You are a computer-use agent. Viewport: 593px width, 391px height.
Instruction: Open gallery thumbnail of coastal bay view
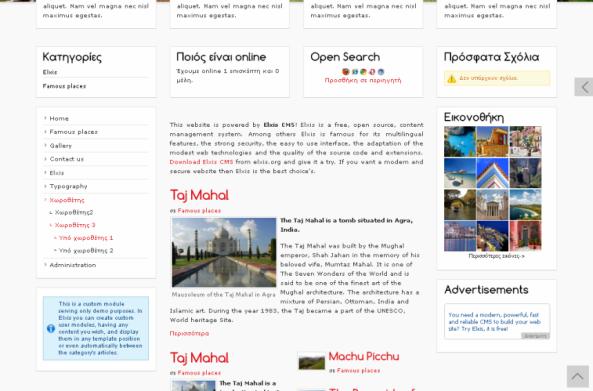click(x=525, y=205)
